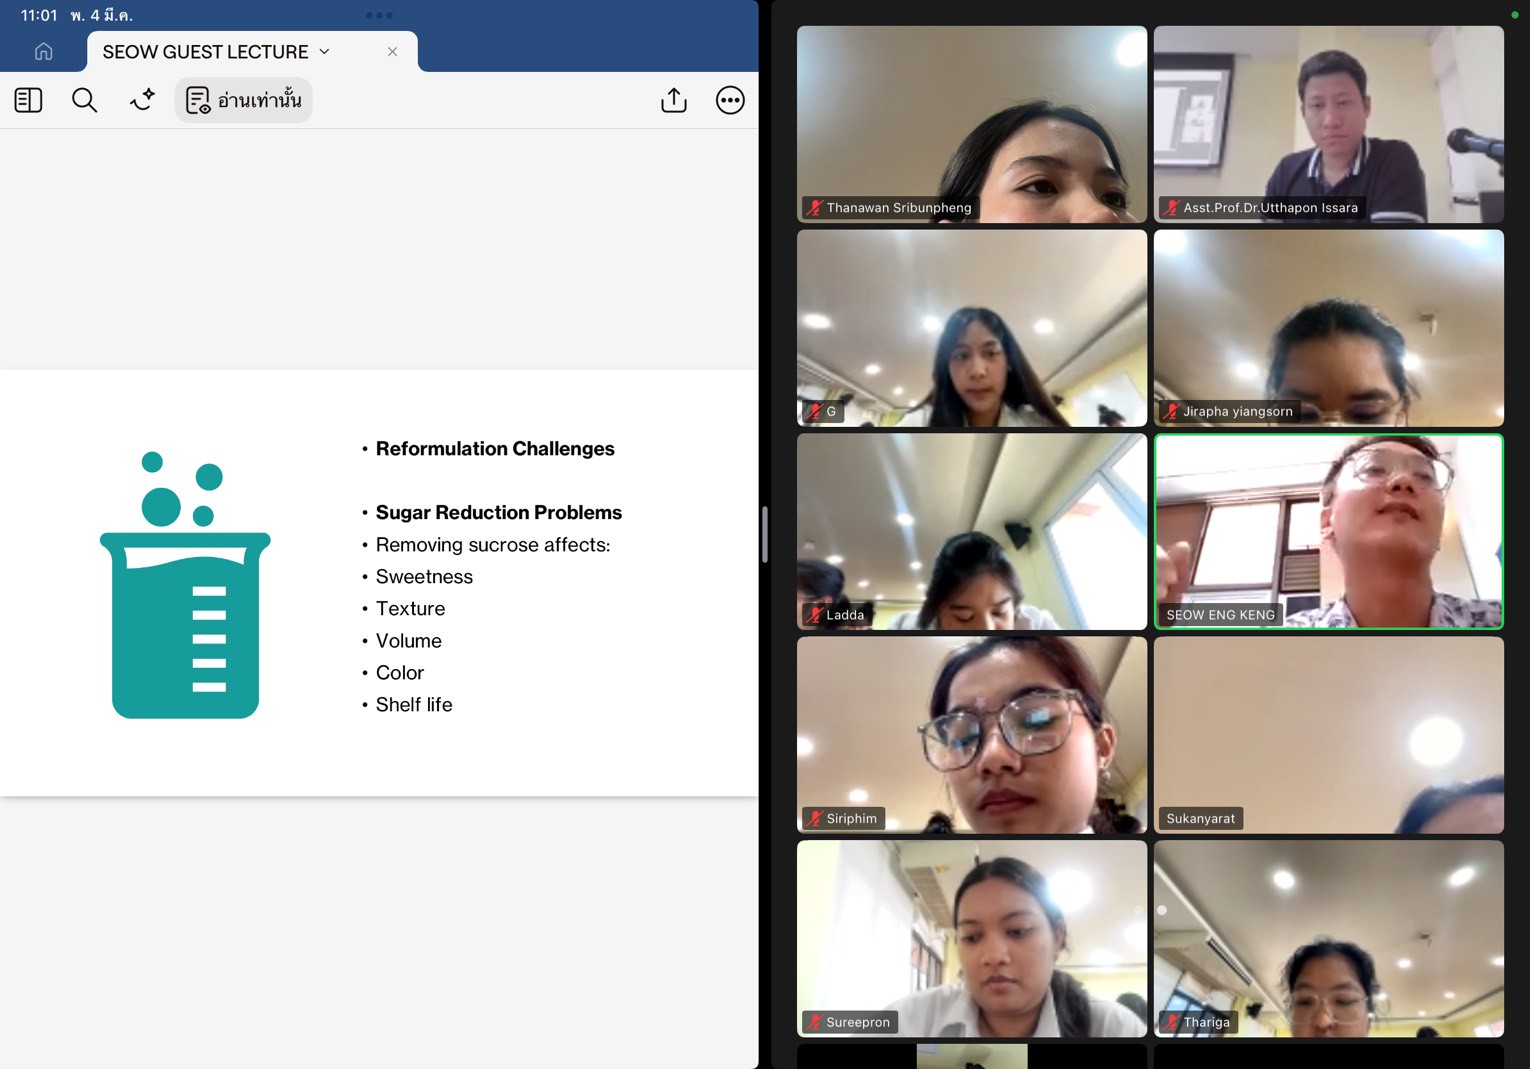Toggle the sidebar panel view icon
The height and width of the screenshot is (1069, 1530).
click(x=28, y=100)
